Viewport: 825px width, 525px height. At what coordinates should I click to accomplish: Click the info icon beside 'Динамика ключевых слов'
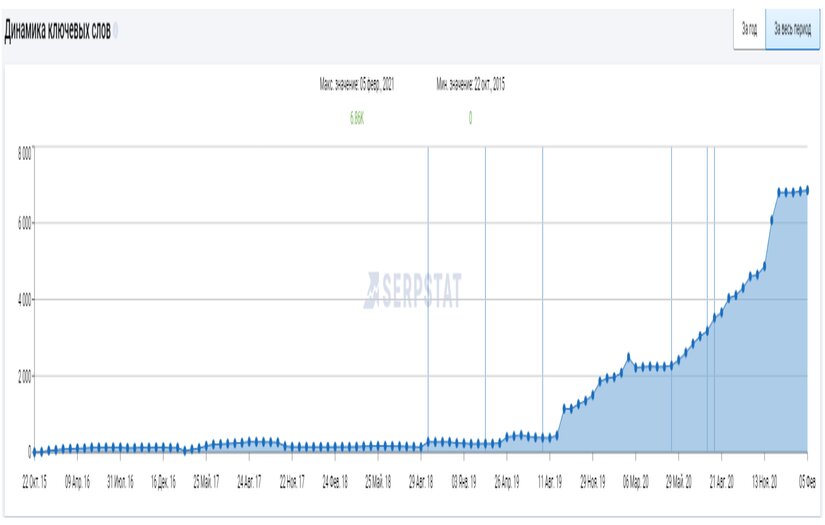(115, 31)
